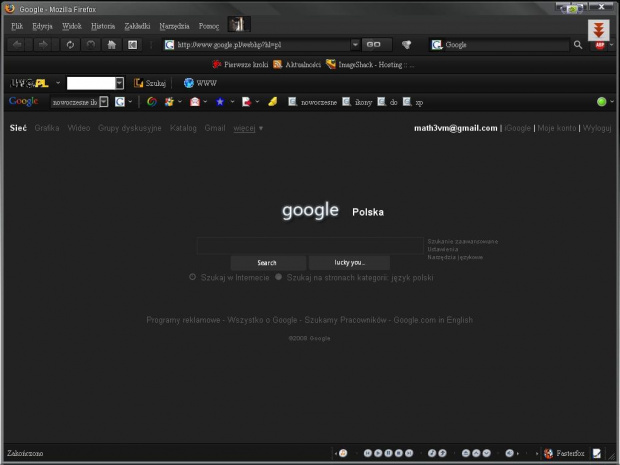Screen dimensions: 620x465
Task: Select 'Szukaj na stronach kategorii: język polski' radio
Action: tap(278, 277)
